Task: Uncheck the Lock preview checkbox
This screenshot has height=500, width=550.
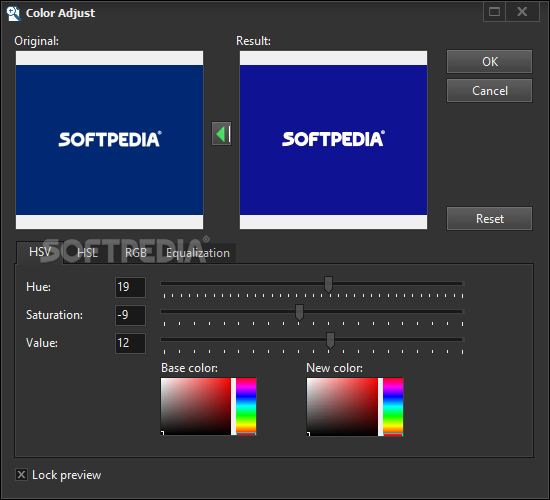Action: 21,475
